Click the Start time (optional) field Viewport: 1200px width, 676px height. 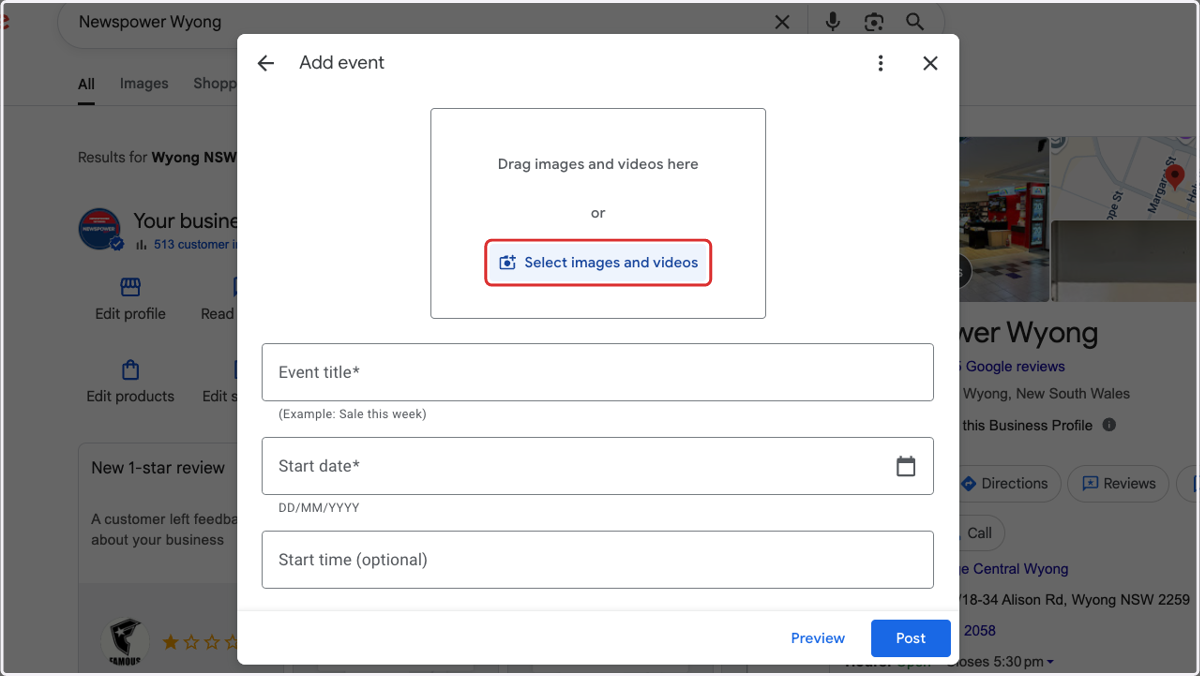tap(598, 560)
